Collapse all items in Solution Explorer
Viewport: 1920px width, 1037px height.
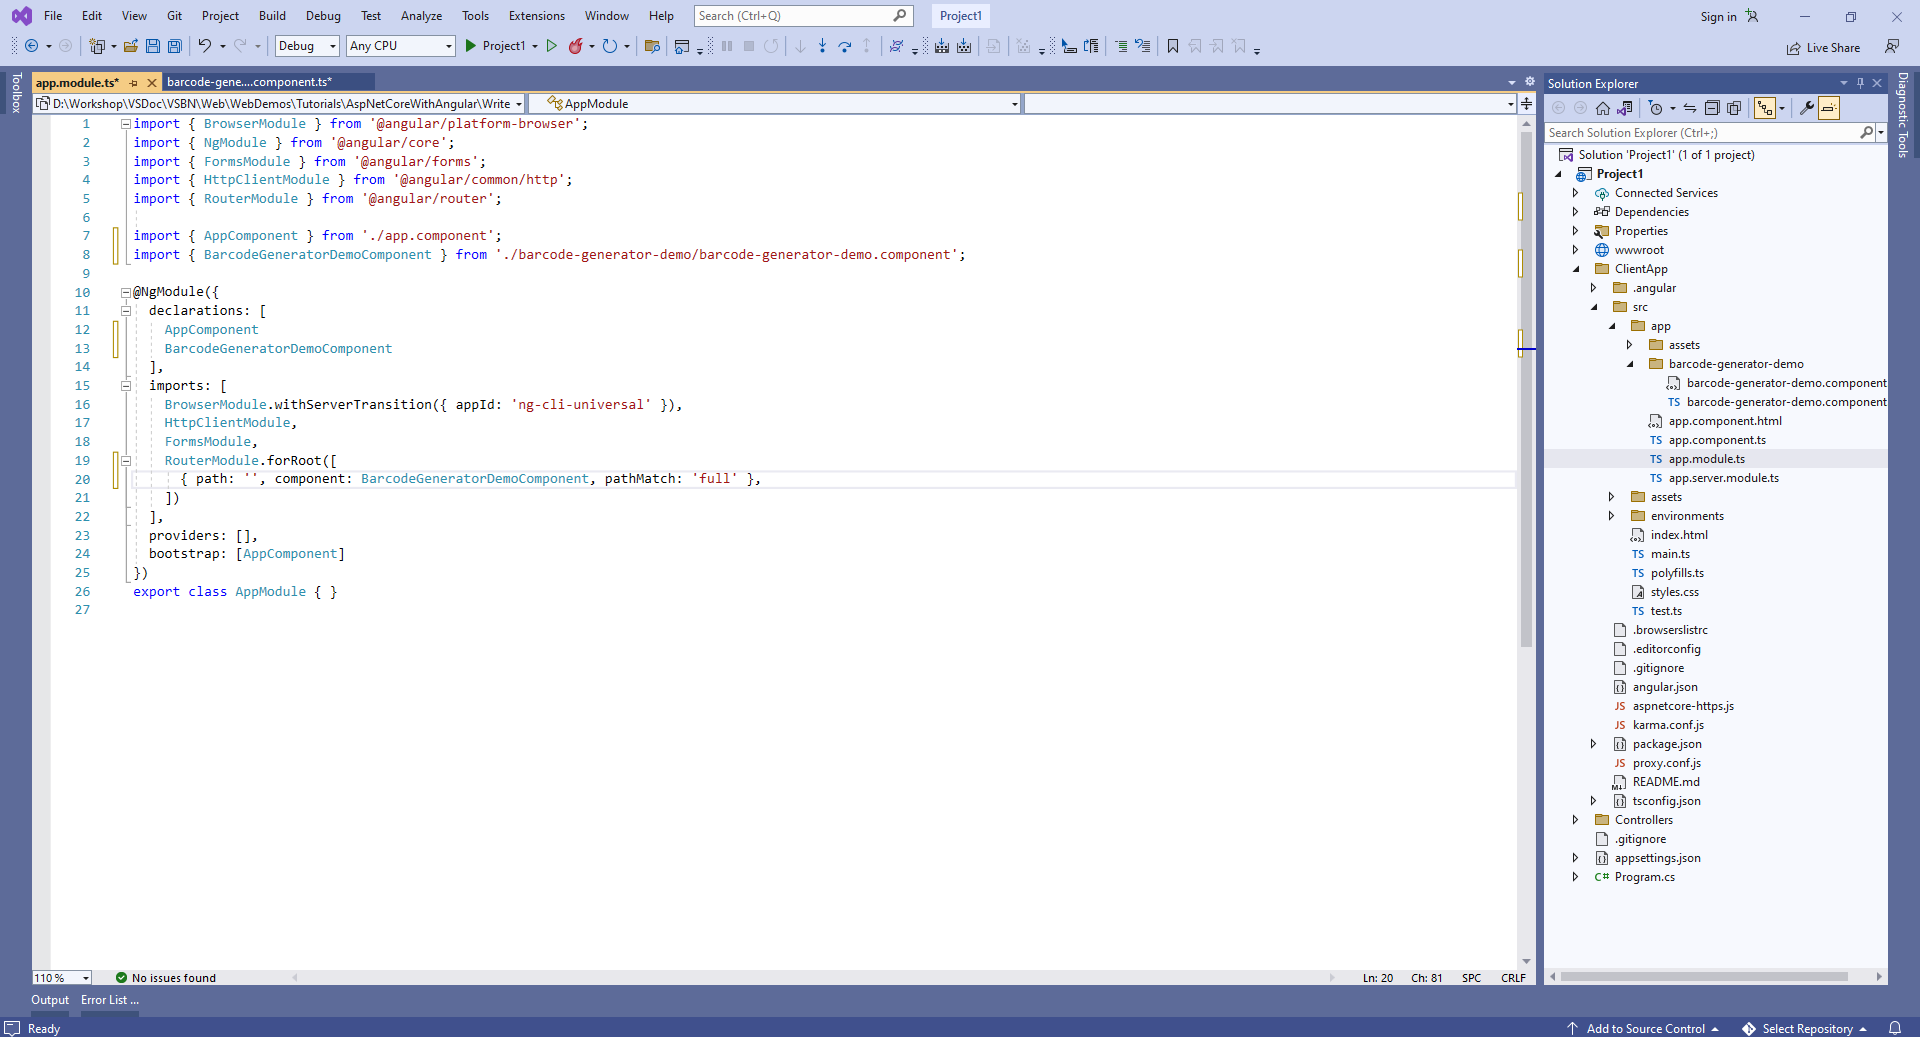(x=1712, y=108)
